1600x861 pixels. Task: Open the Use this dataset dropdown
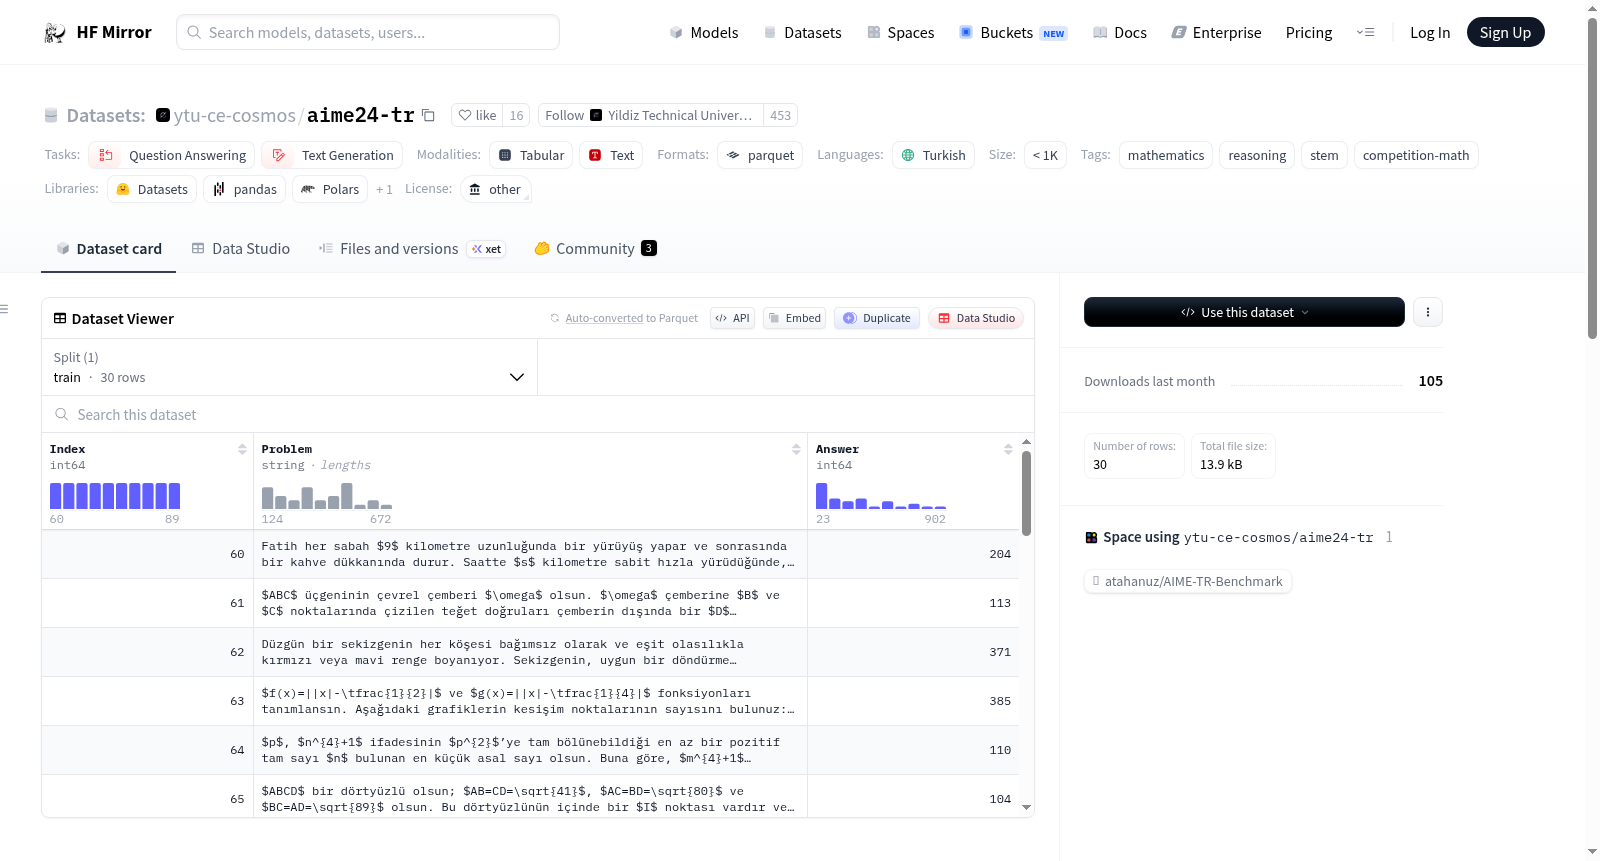[1244, 312]
